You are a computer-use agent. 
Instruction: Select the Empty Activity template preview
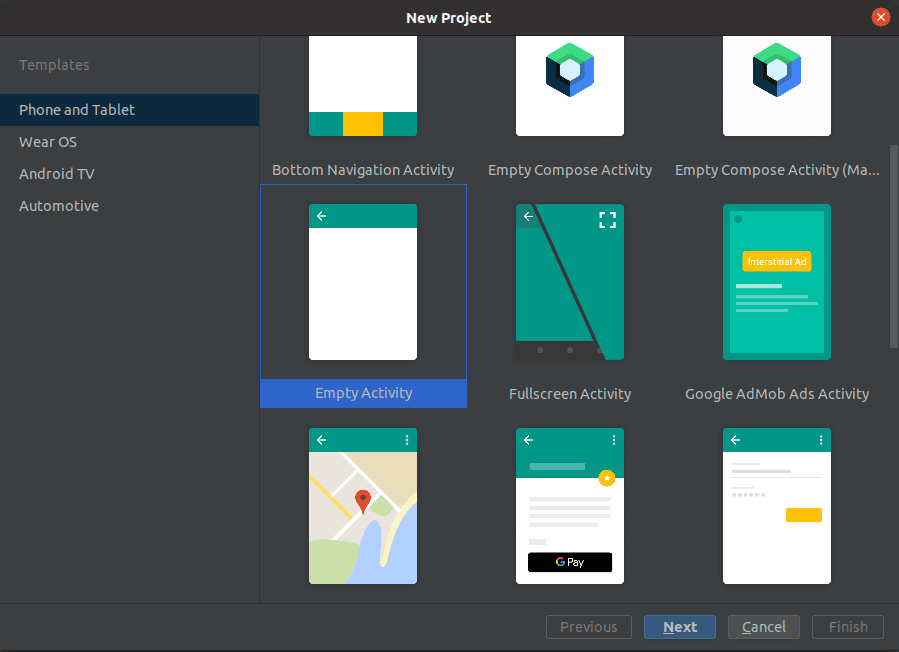click(x=363, y=282)
